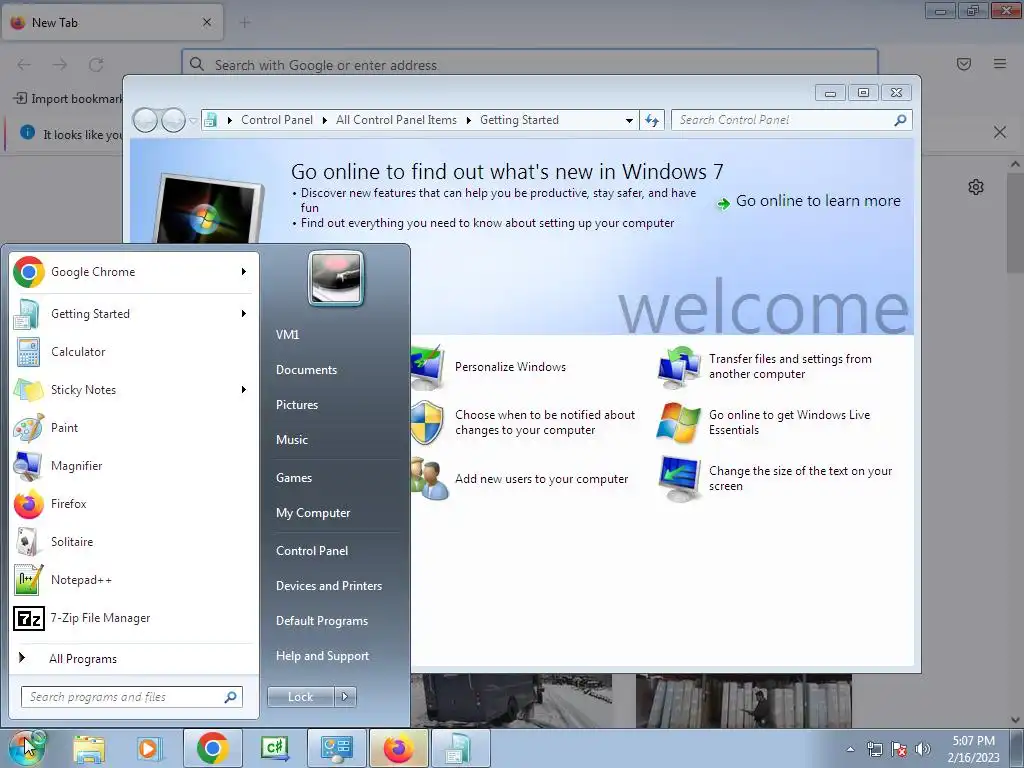Show hidden tray icons arrow
Image resolution: width=1024 pixels, height=768 pixels.
850,749
